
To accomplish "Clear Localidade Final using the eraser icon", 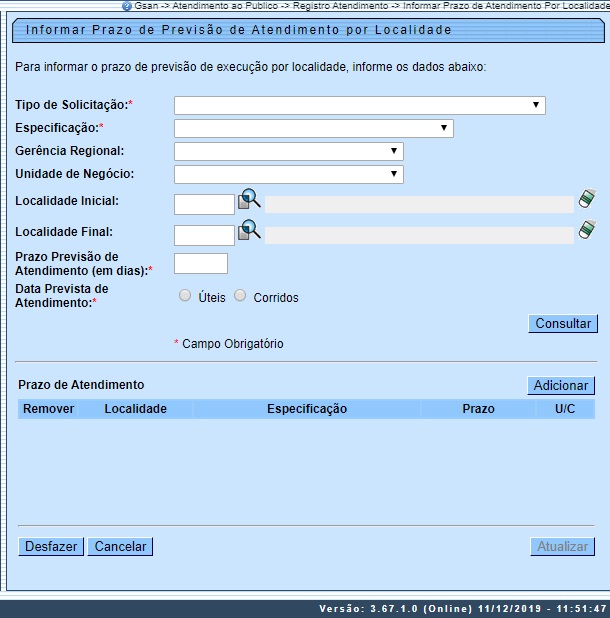I will pyautogui.click(x=587, y=229).
